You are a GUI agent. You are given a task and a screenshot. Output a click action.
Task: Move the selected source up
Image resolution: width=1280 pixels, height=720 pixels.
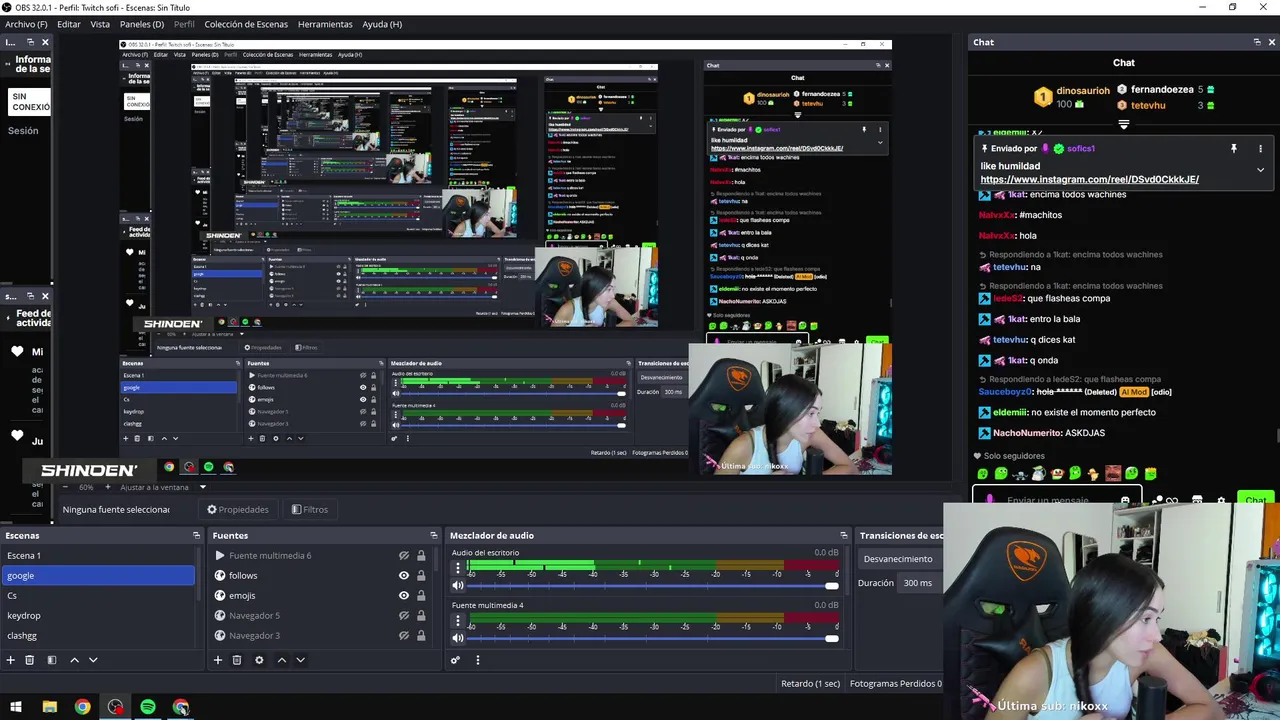[281, 660]
